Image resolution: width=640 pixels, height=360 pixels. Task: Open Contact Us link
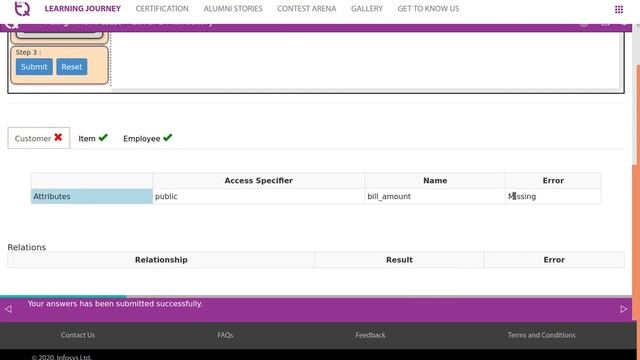click(x=78, y=335)
